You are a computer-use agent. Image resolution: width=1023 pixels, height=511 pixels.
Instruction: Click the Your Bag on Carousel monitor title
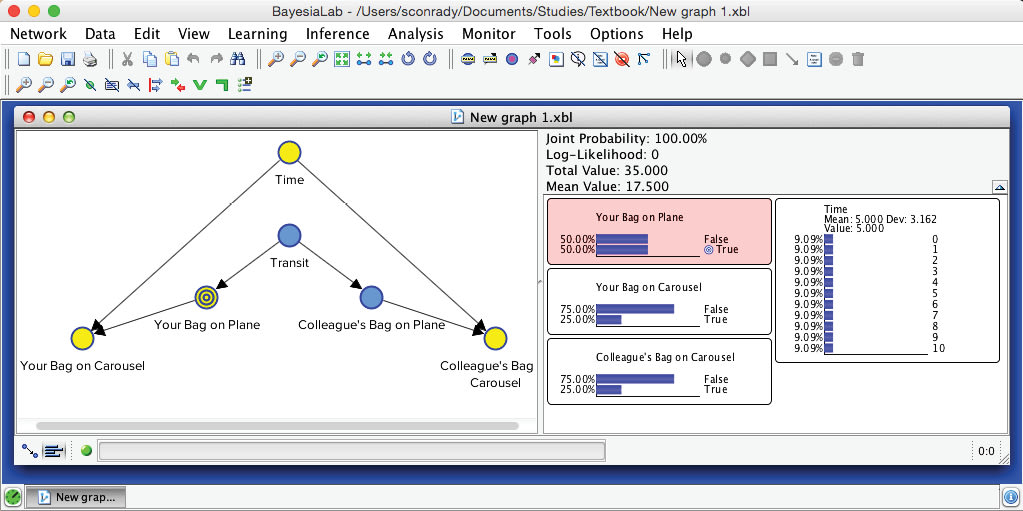click(648, 287)
